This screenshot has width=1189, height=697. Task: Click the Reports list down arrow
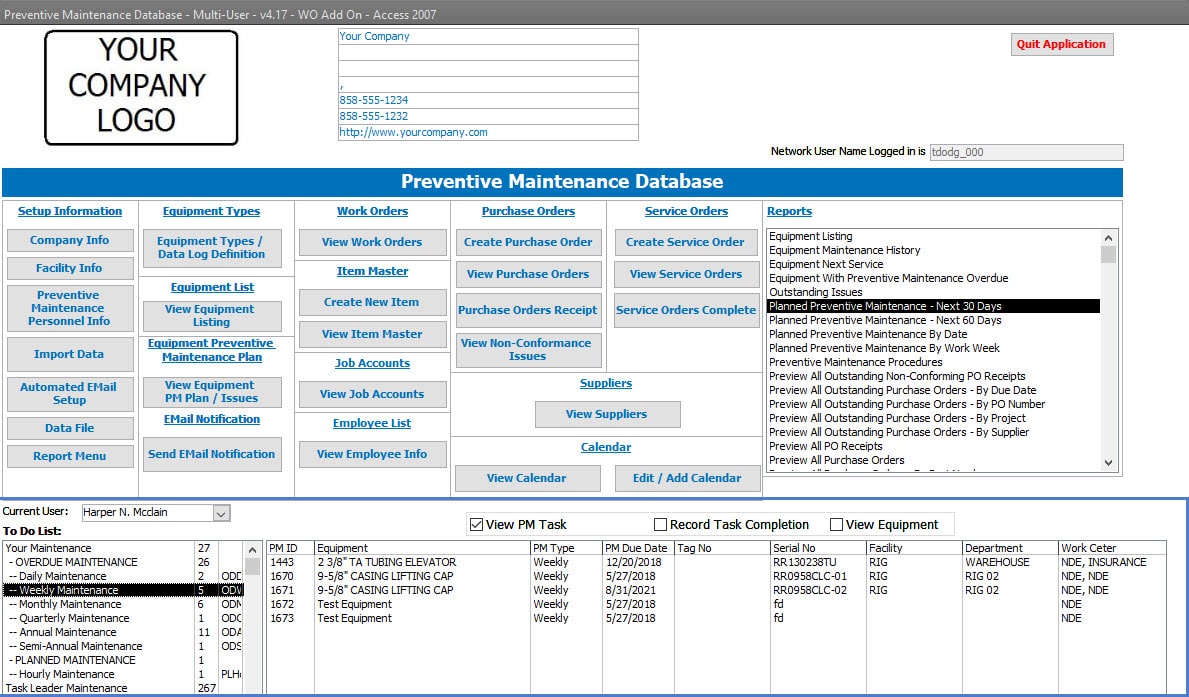1108,462
